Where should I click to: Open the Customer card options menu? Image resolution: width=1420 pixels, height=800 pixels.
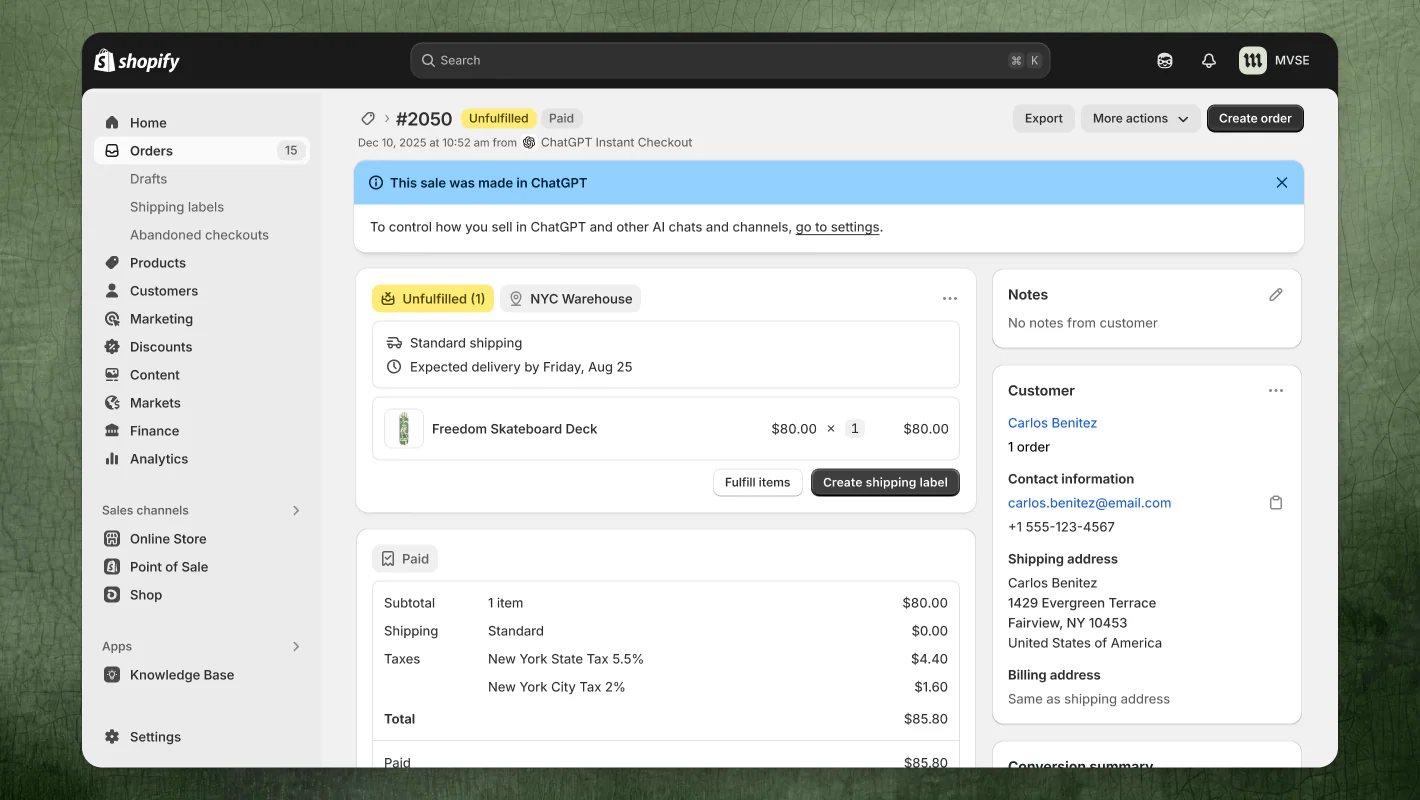click(x=1275, y=390)
